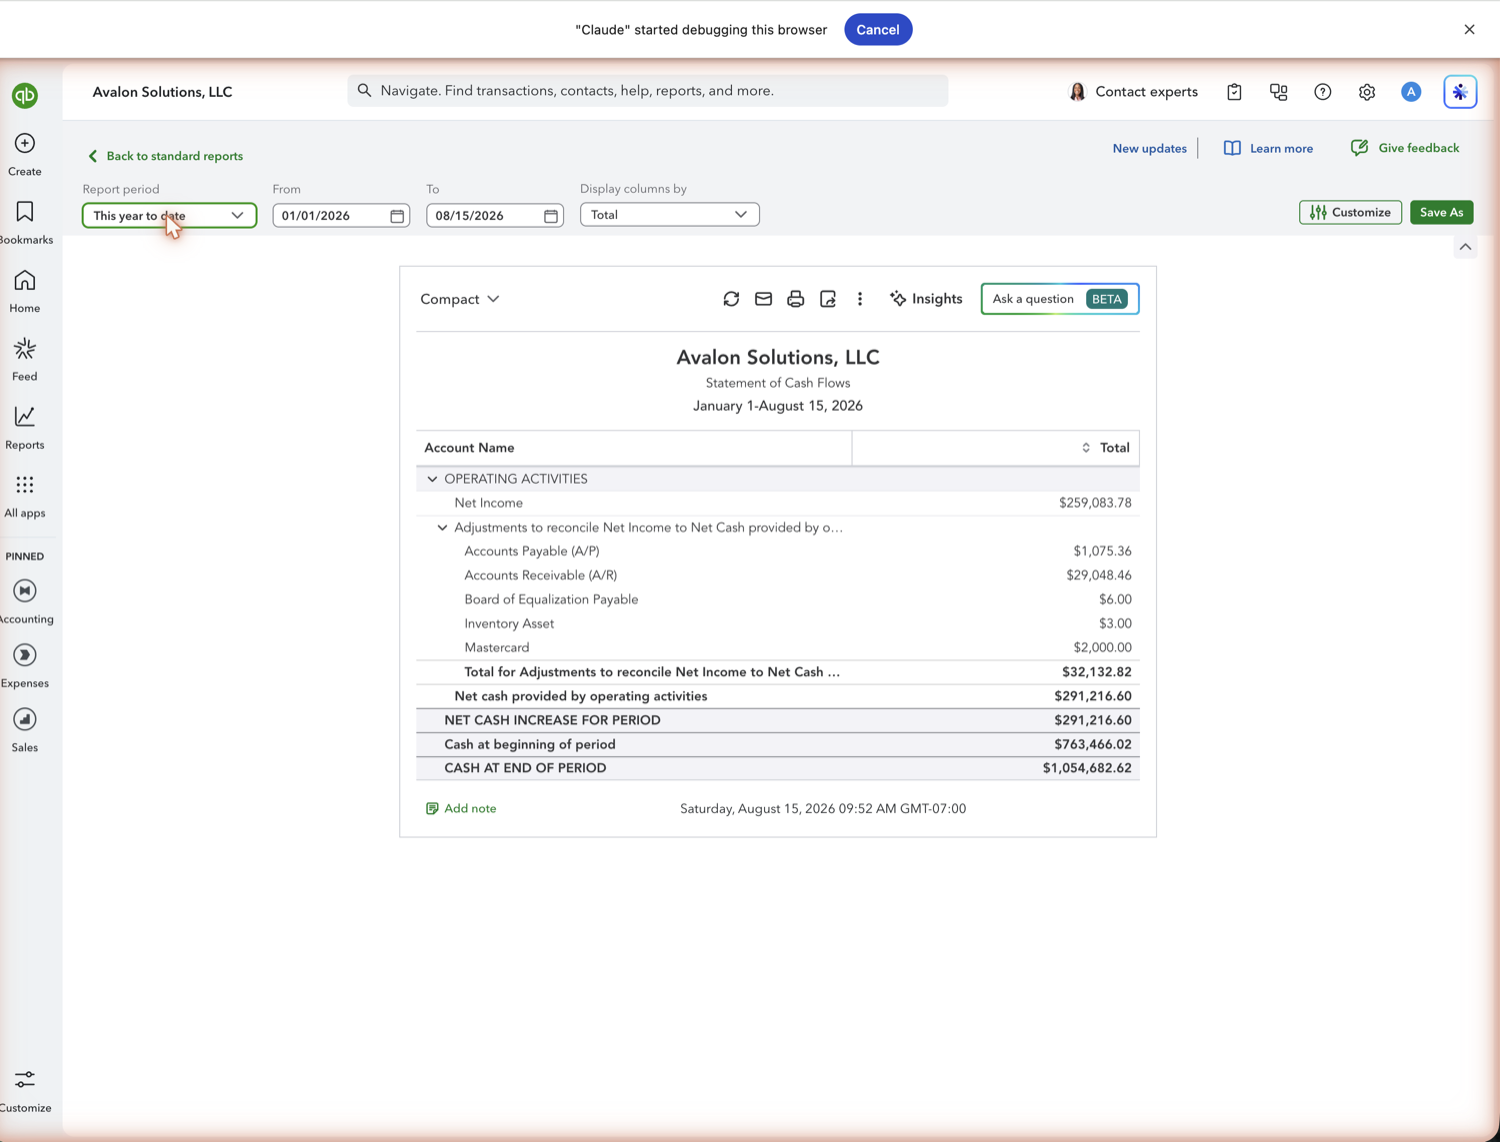Image resolution: width=1500 pixels, height=1142 pixels.
Task: Open the From date calendar picker
Action: click(x=397, y=216)
